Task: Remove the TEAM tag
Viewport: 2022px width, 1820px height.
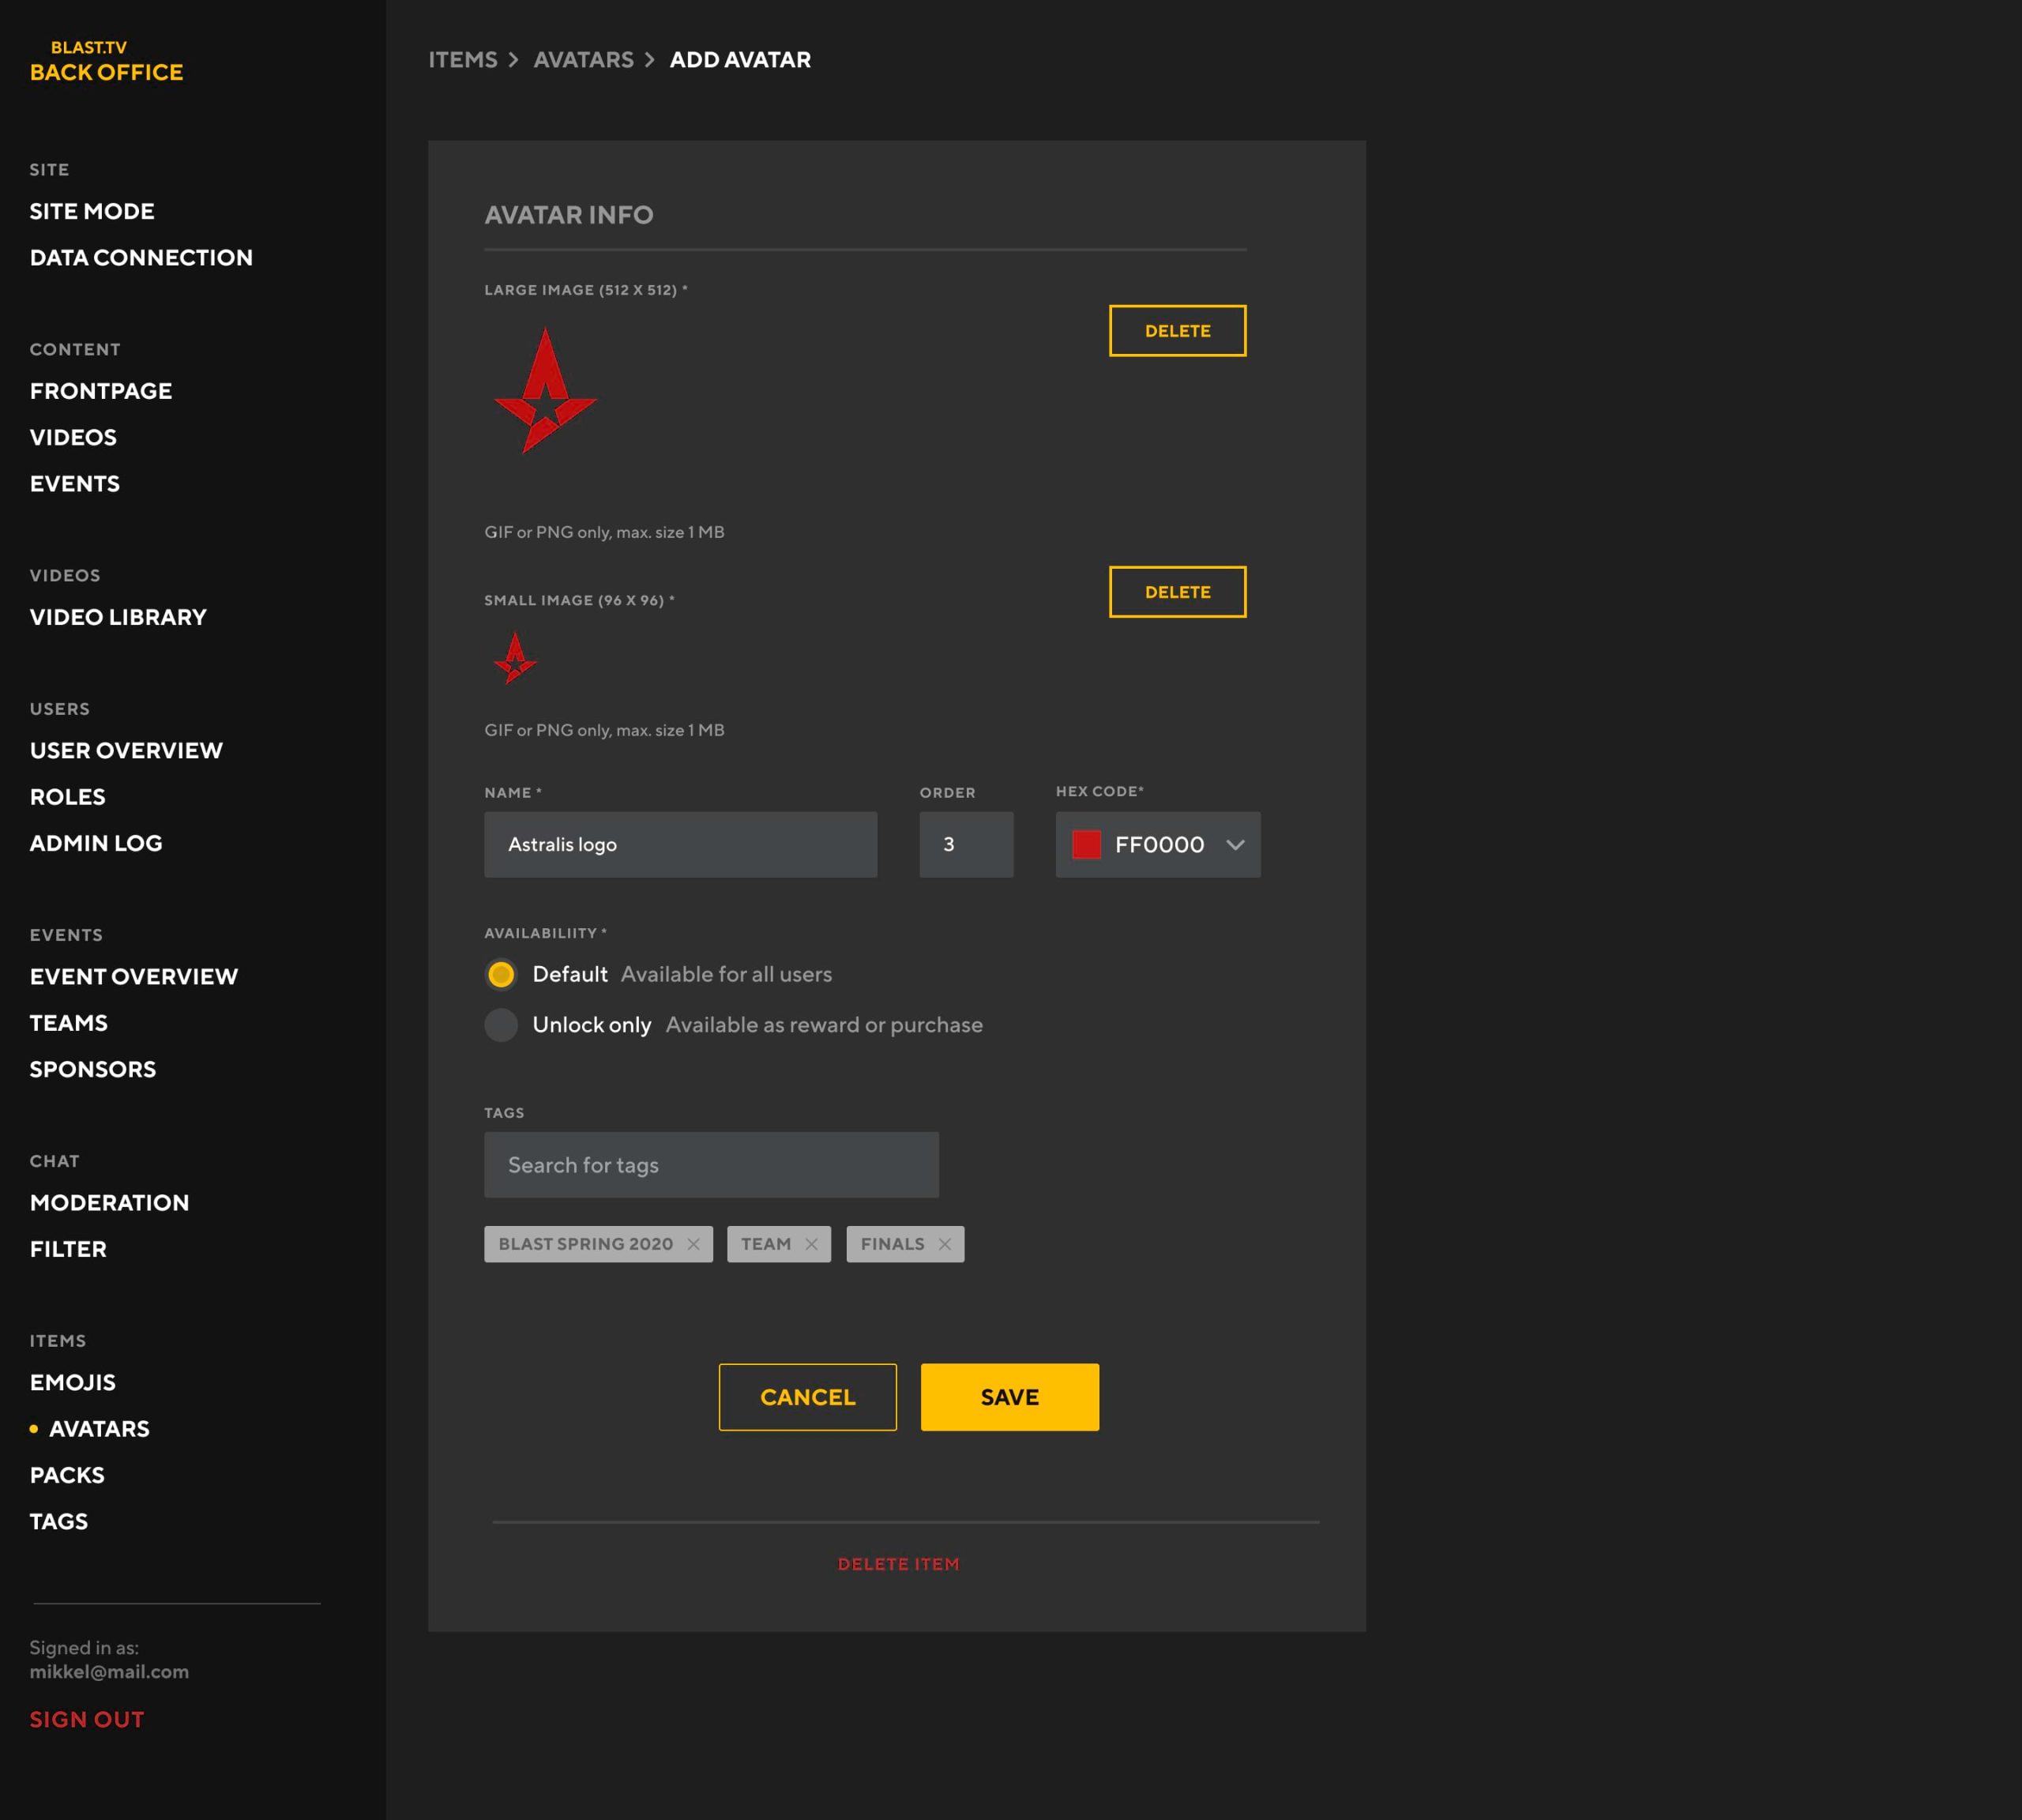Action: click(811, 1244)
